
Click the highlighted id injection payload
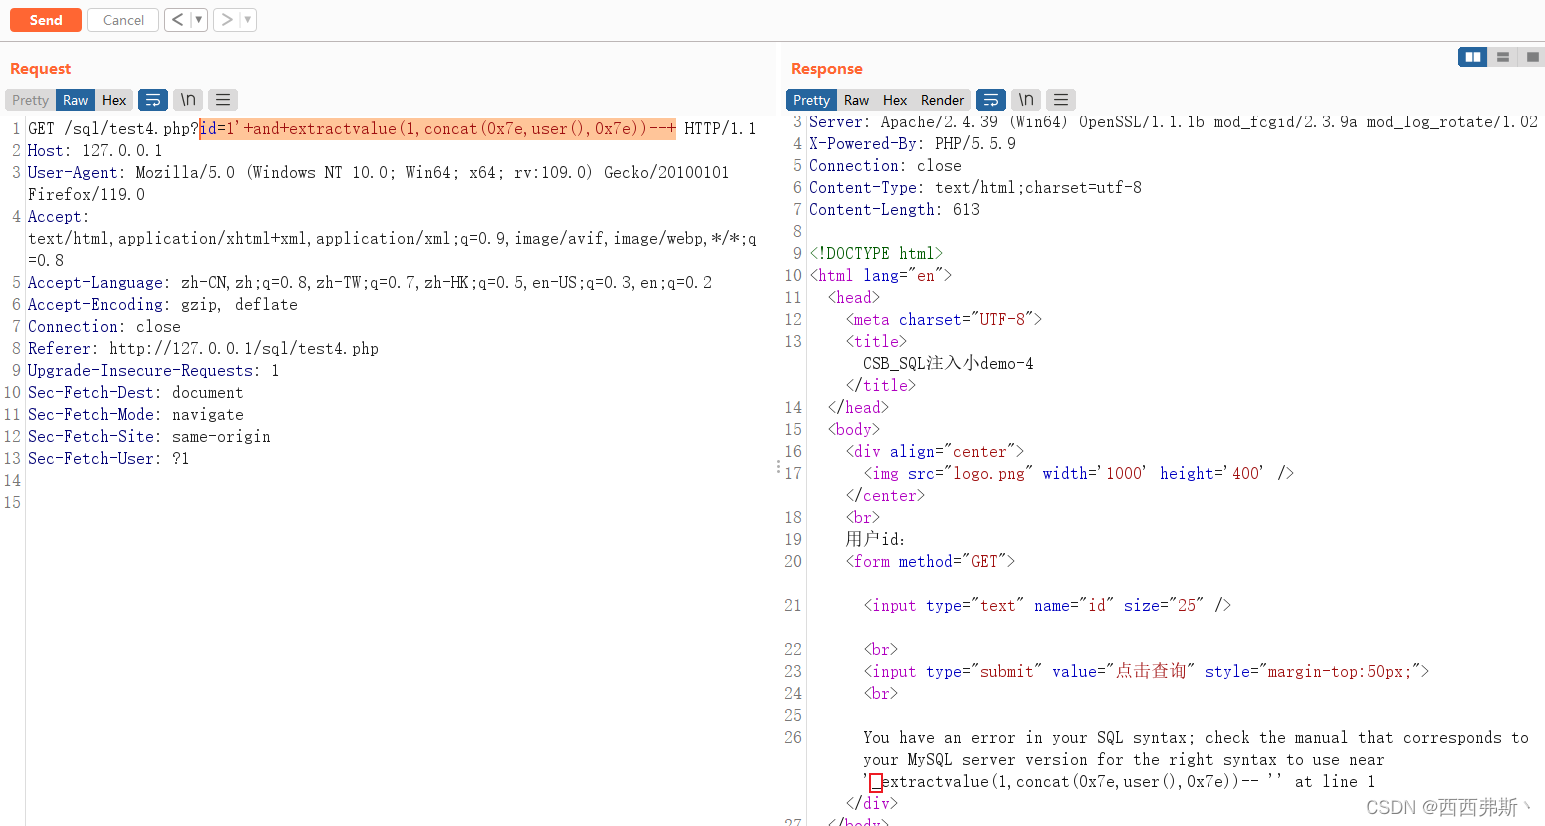click(x=438, y=128)
